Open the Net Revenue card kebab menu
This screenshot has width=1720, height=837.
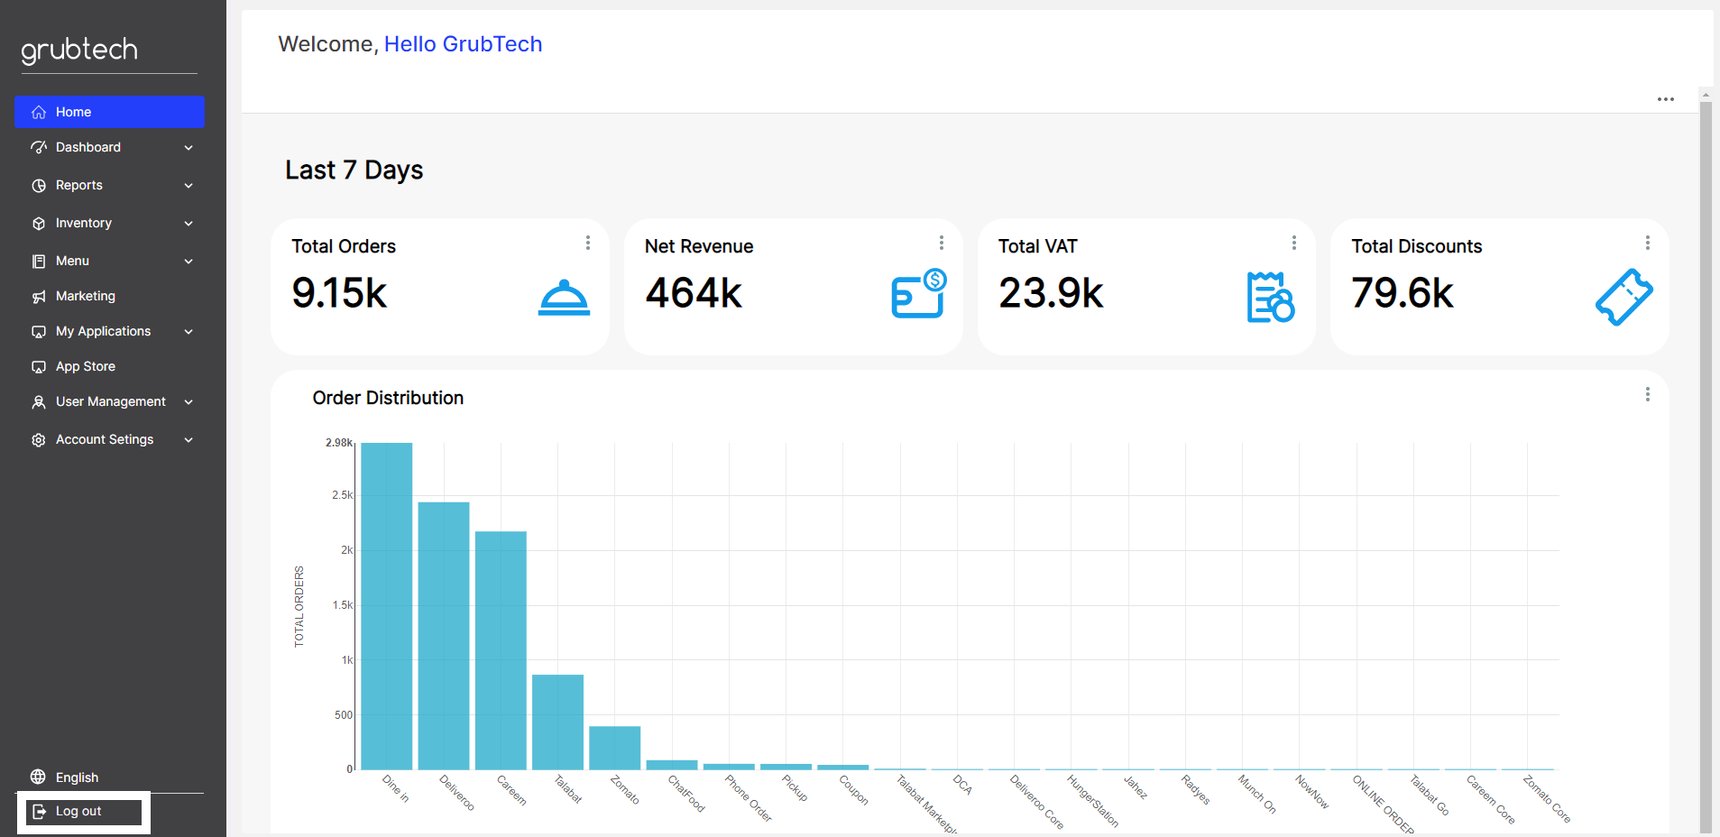[941, 243]
